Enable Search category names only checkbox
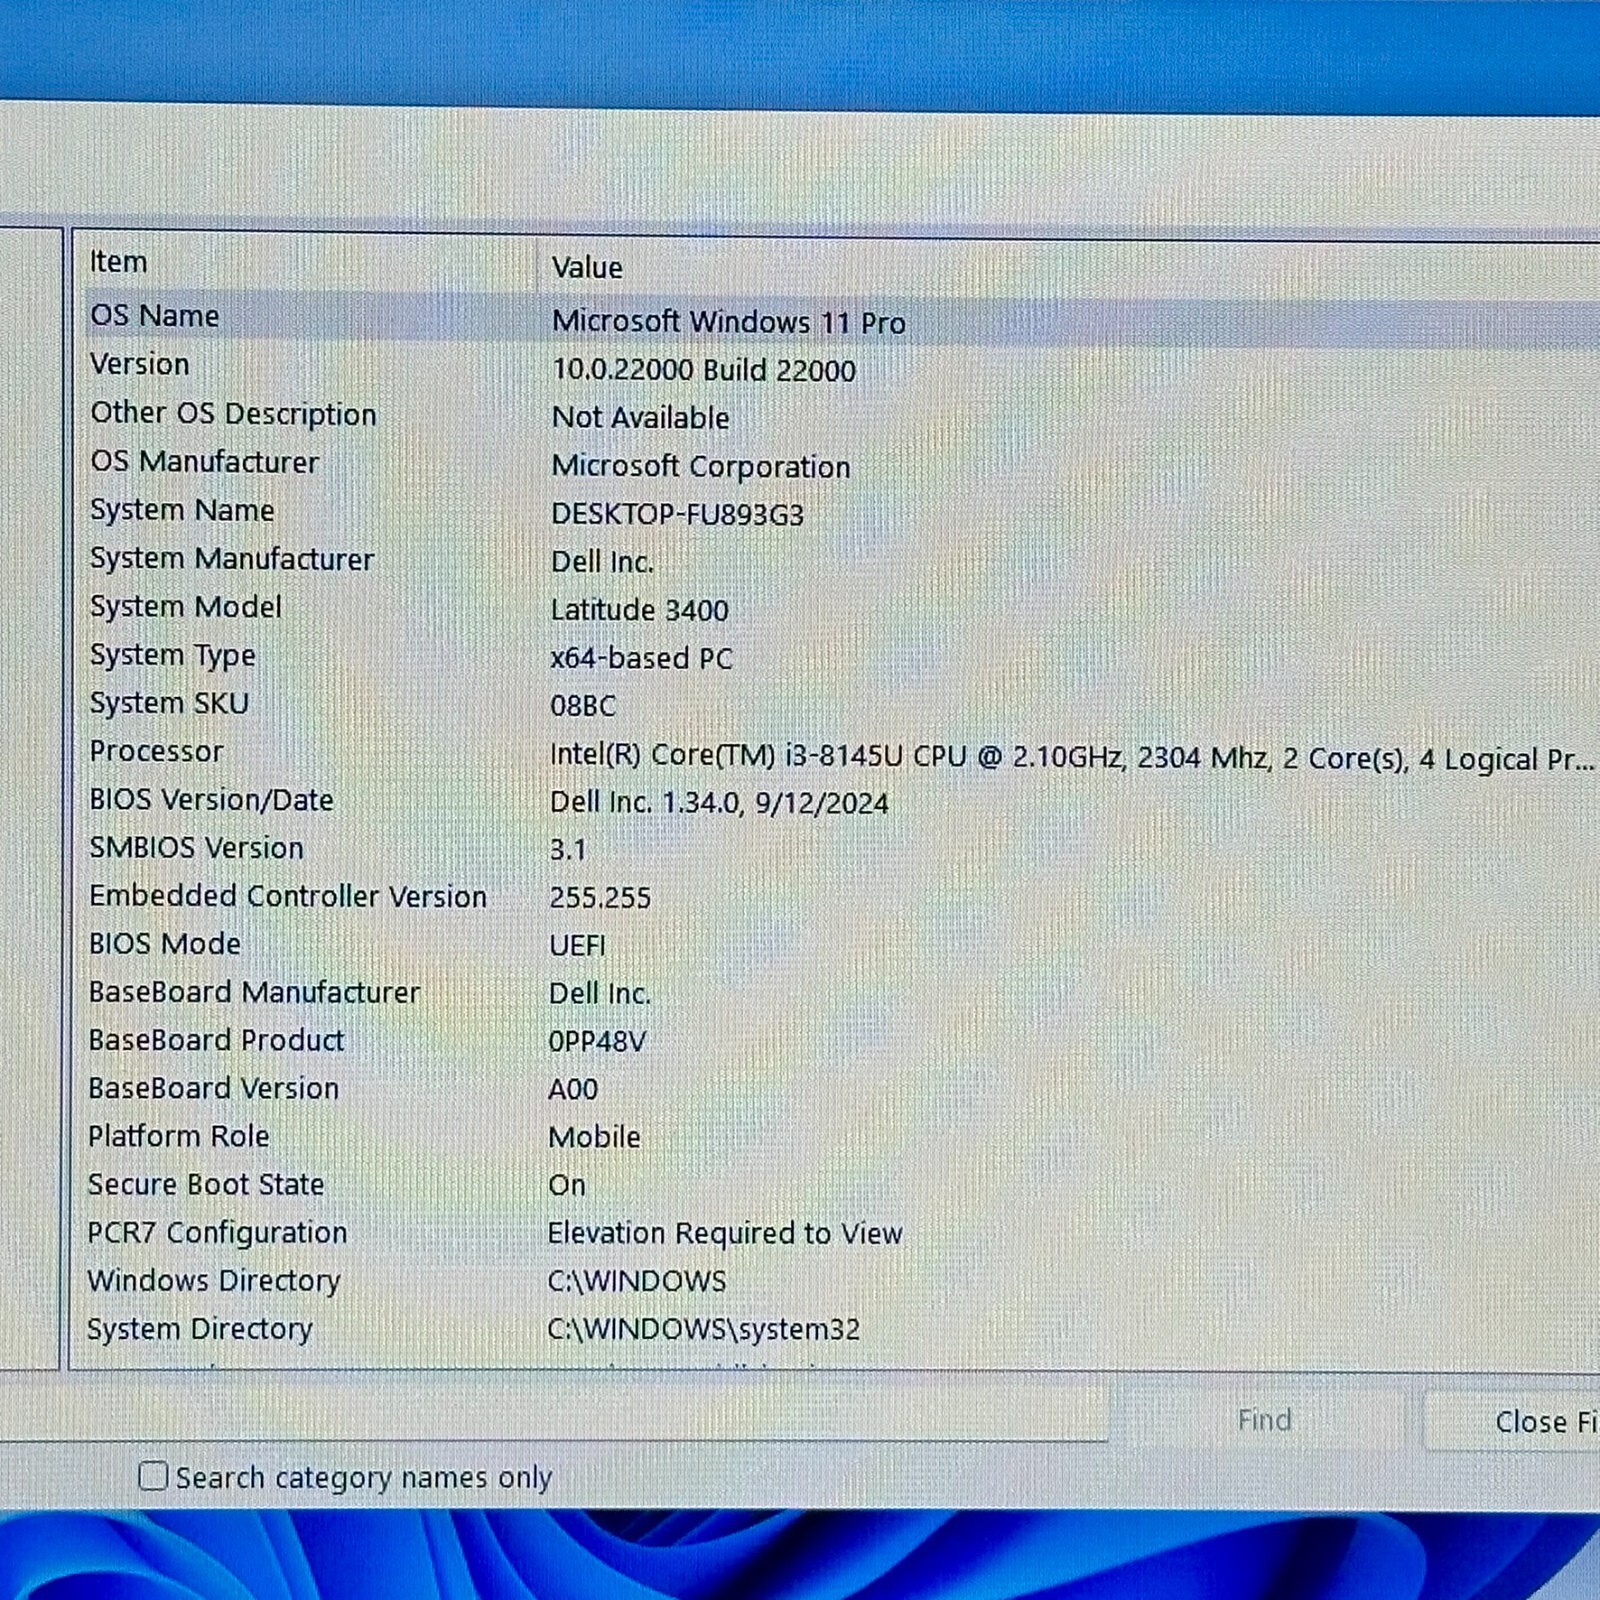 [x=153, y=1476]
